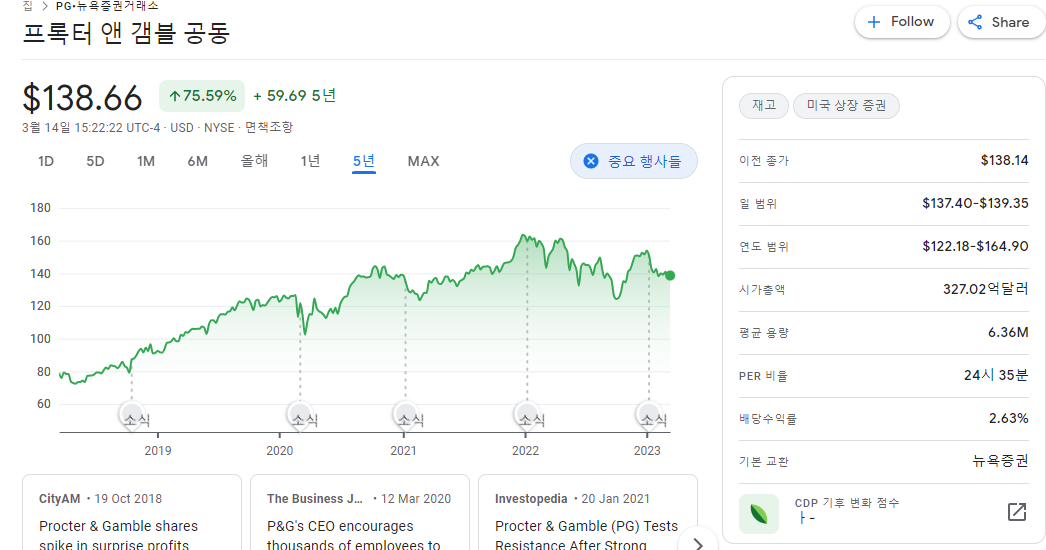Switch to the MAX range tab
Screen dimensions: 1046x550
(x=424, y=162)
